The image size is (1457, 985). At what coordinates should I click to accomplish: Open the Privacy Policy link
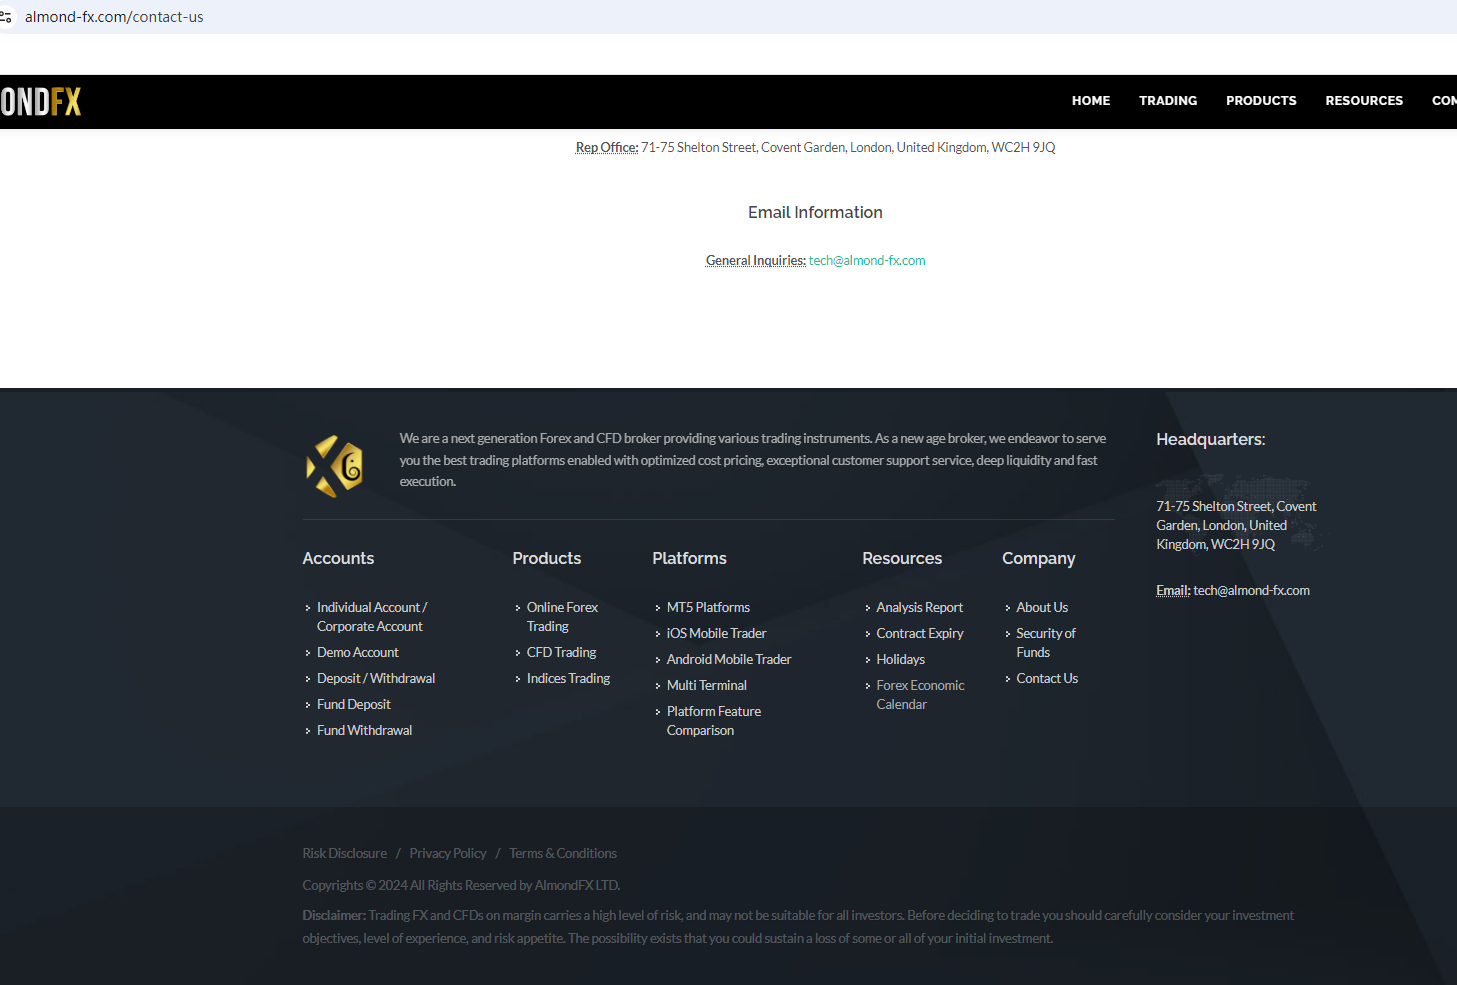point(448,854)
